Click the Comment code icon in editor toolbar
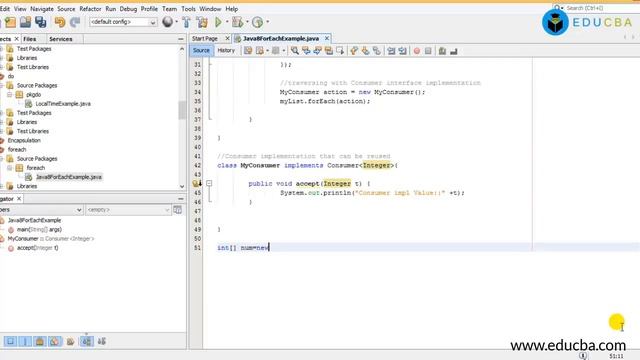640x360 pixels. 442,51
